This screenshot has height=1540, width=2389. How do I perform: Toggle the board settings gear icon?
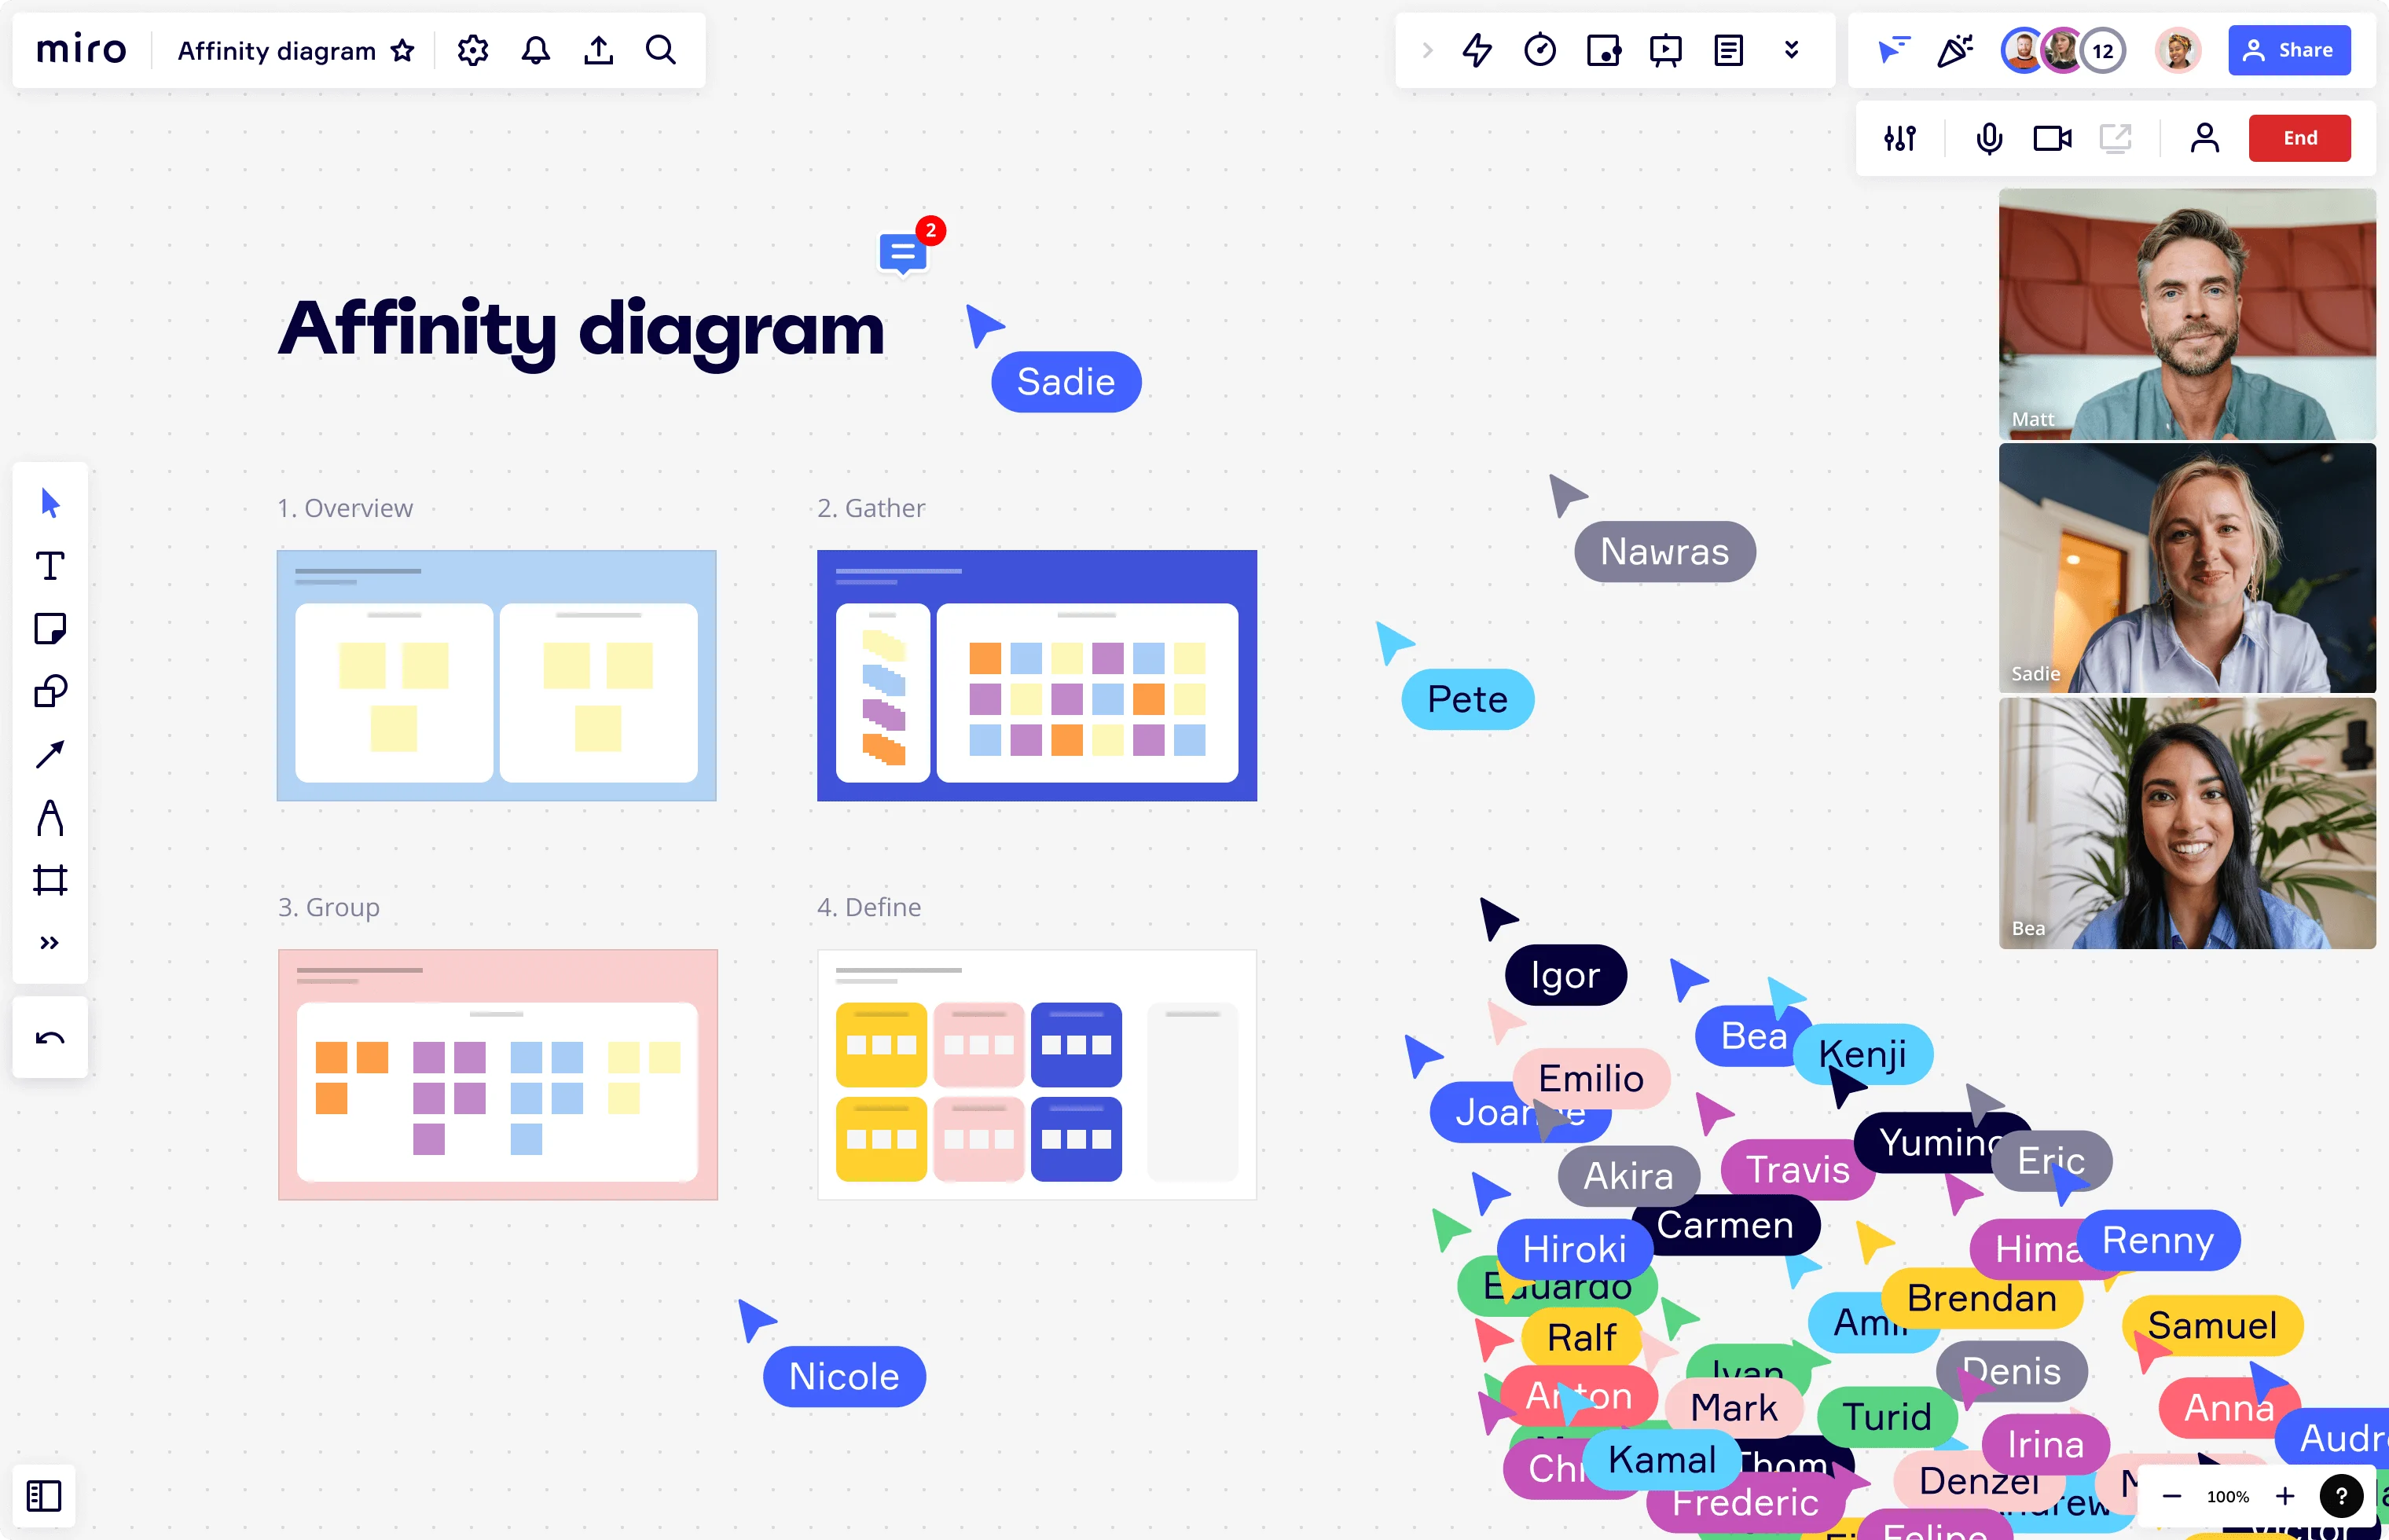[470, 50]
